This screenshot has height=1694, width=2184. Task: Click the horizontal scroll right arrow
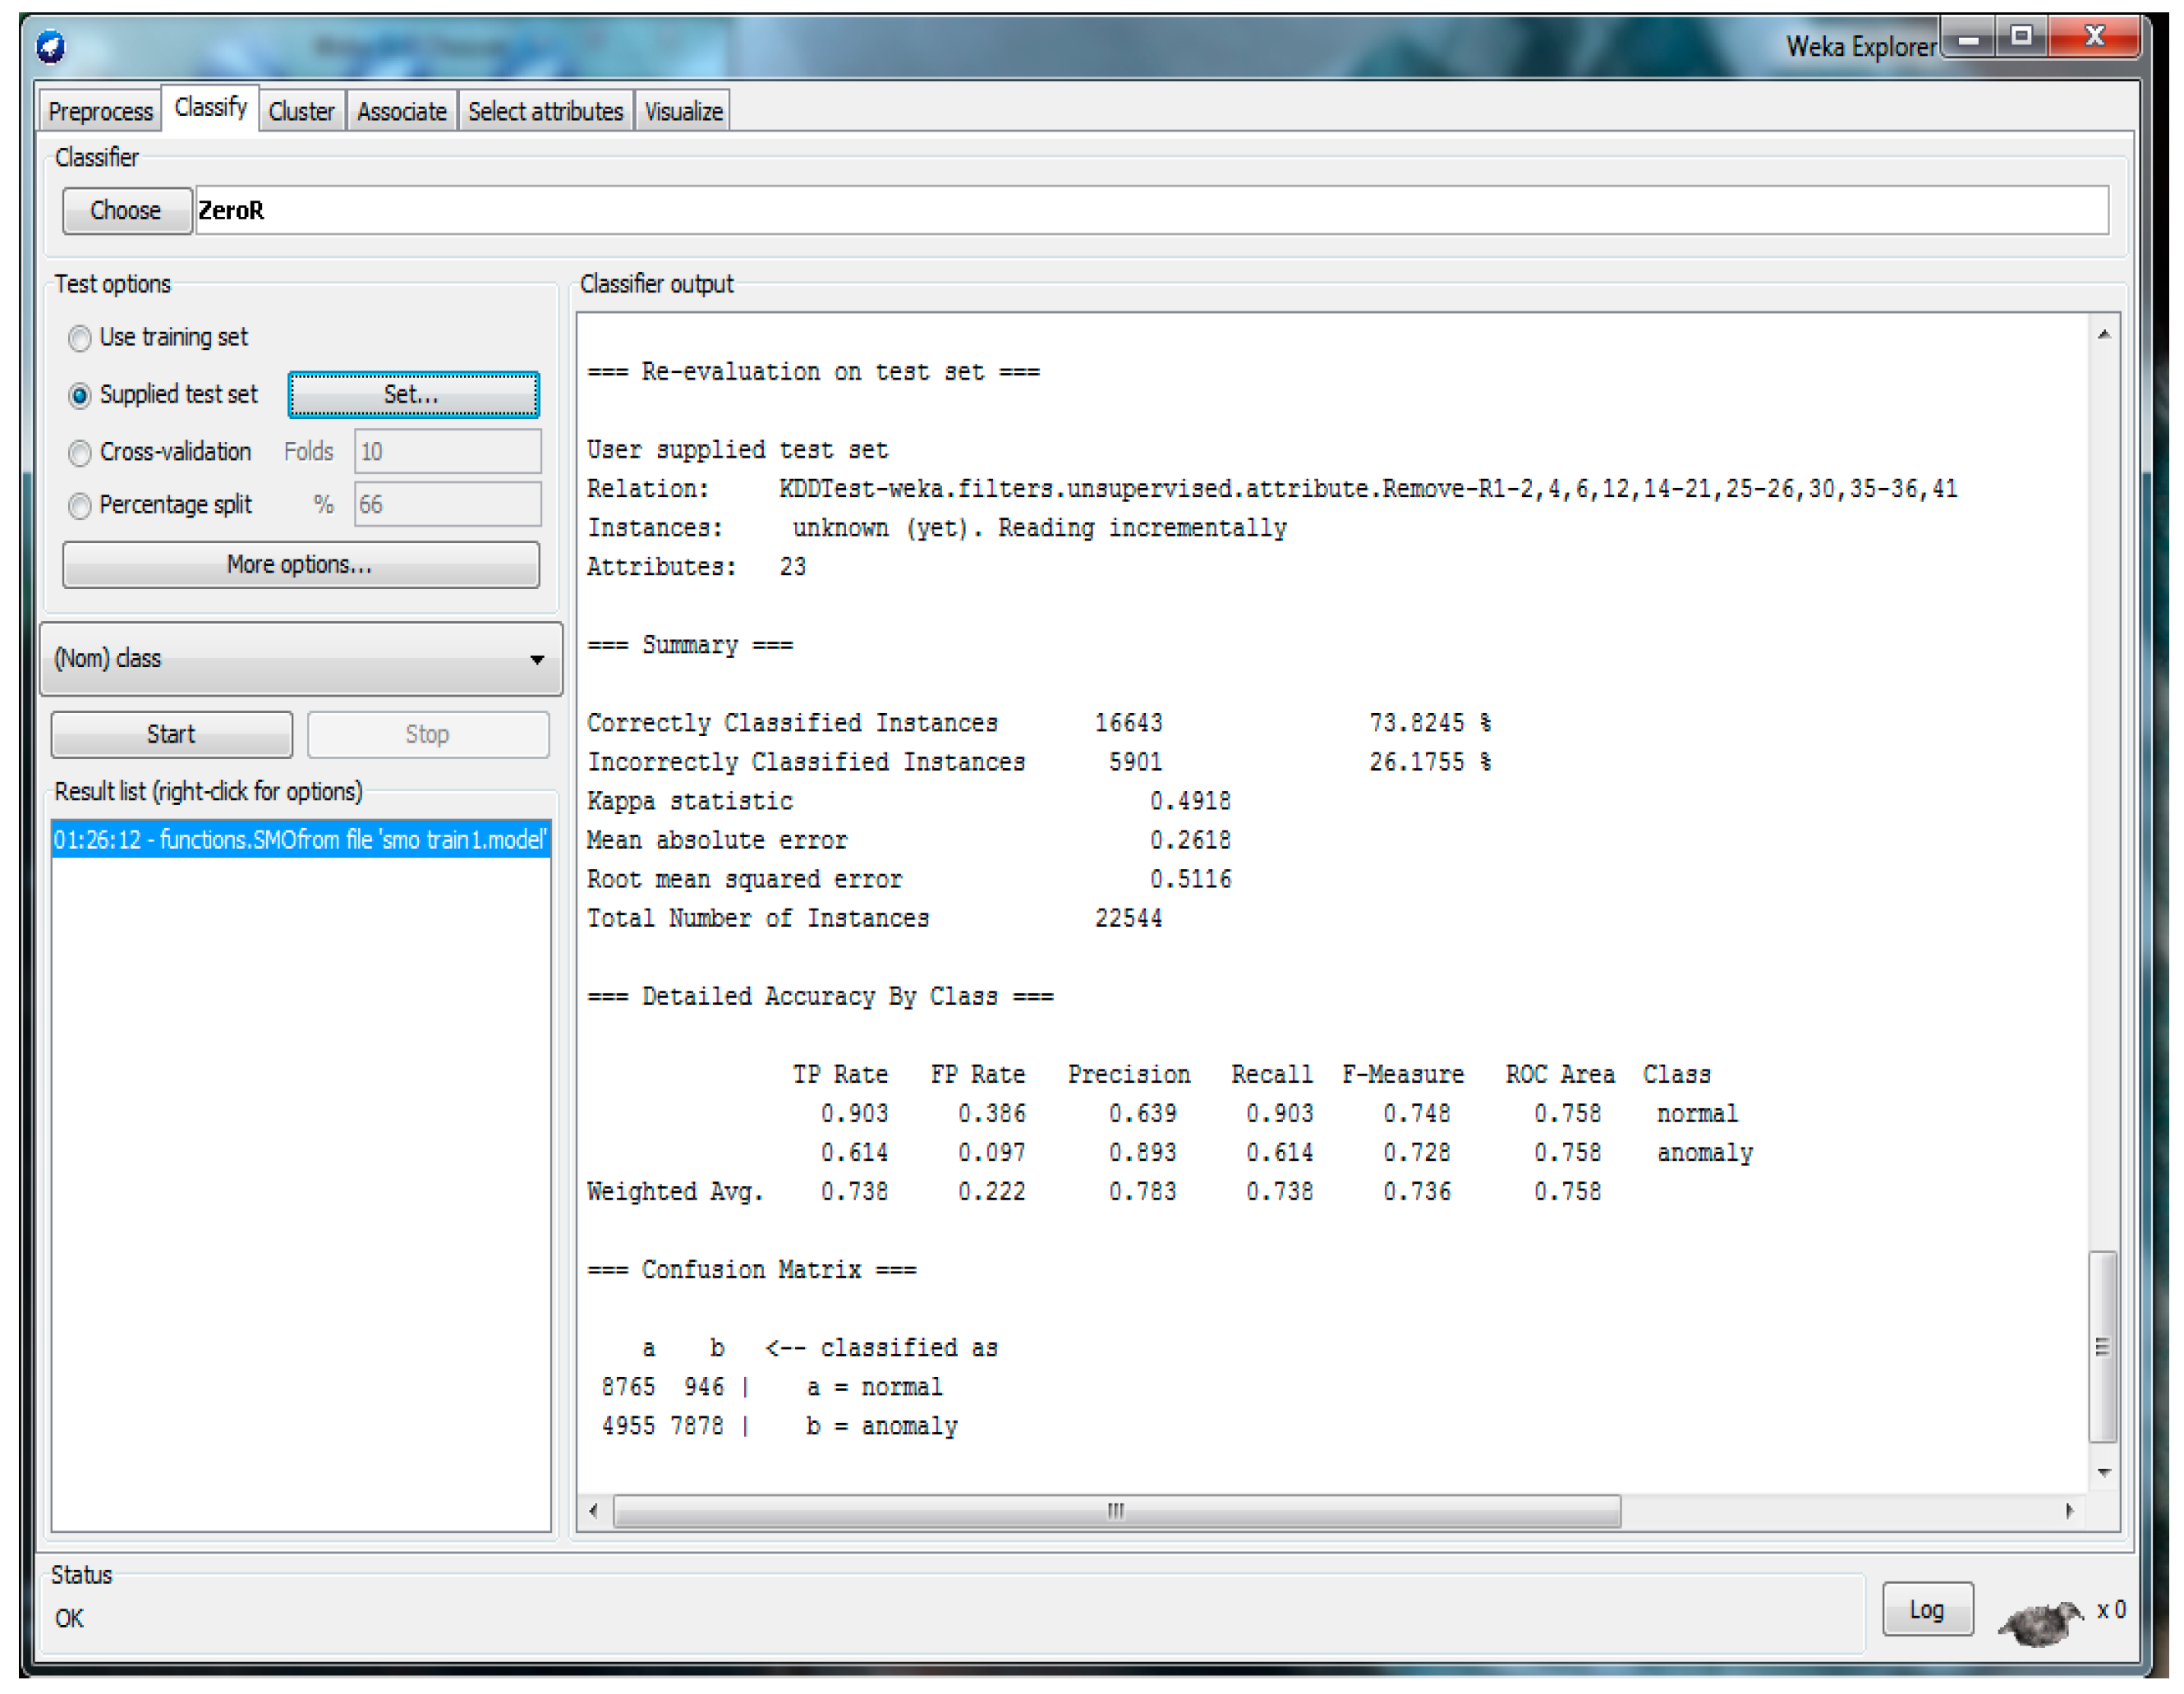(x=2068, y=1510)
